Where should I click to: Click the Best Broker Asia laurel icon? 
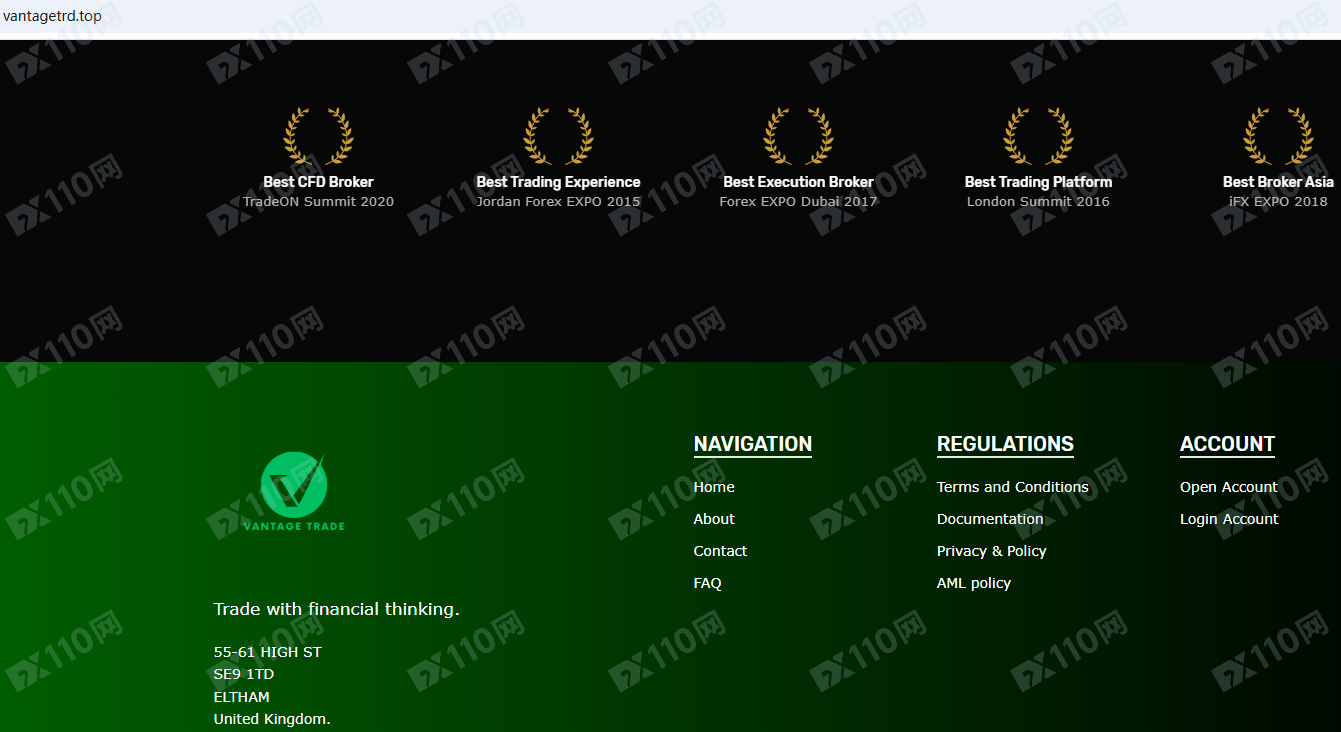(x=1278, y=136)
